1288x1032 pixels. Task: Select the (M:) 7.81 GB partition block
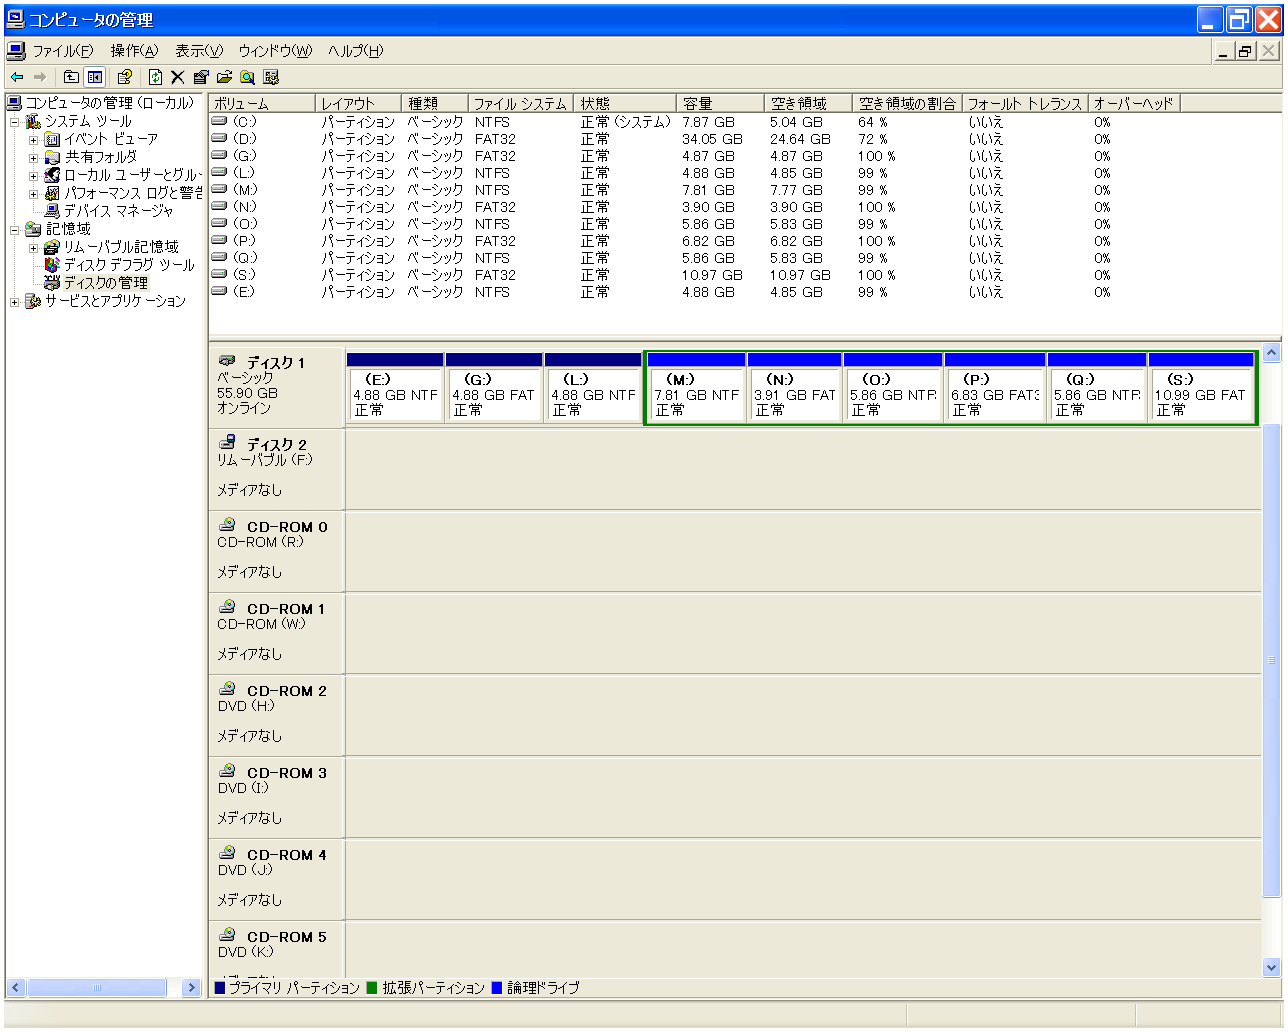(696, 395)
